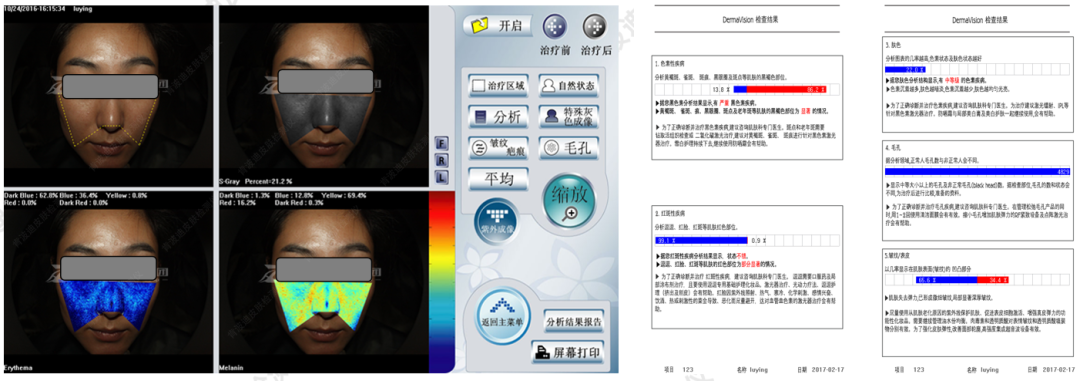
Task: Select the 治疗前 round icon
Action: point(554,27)
